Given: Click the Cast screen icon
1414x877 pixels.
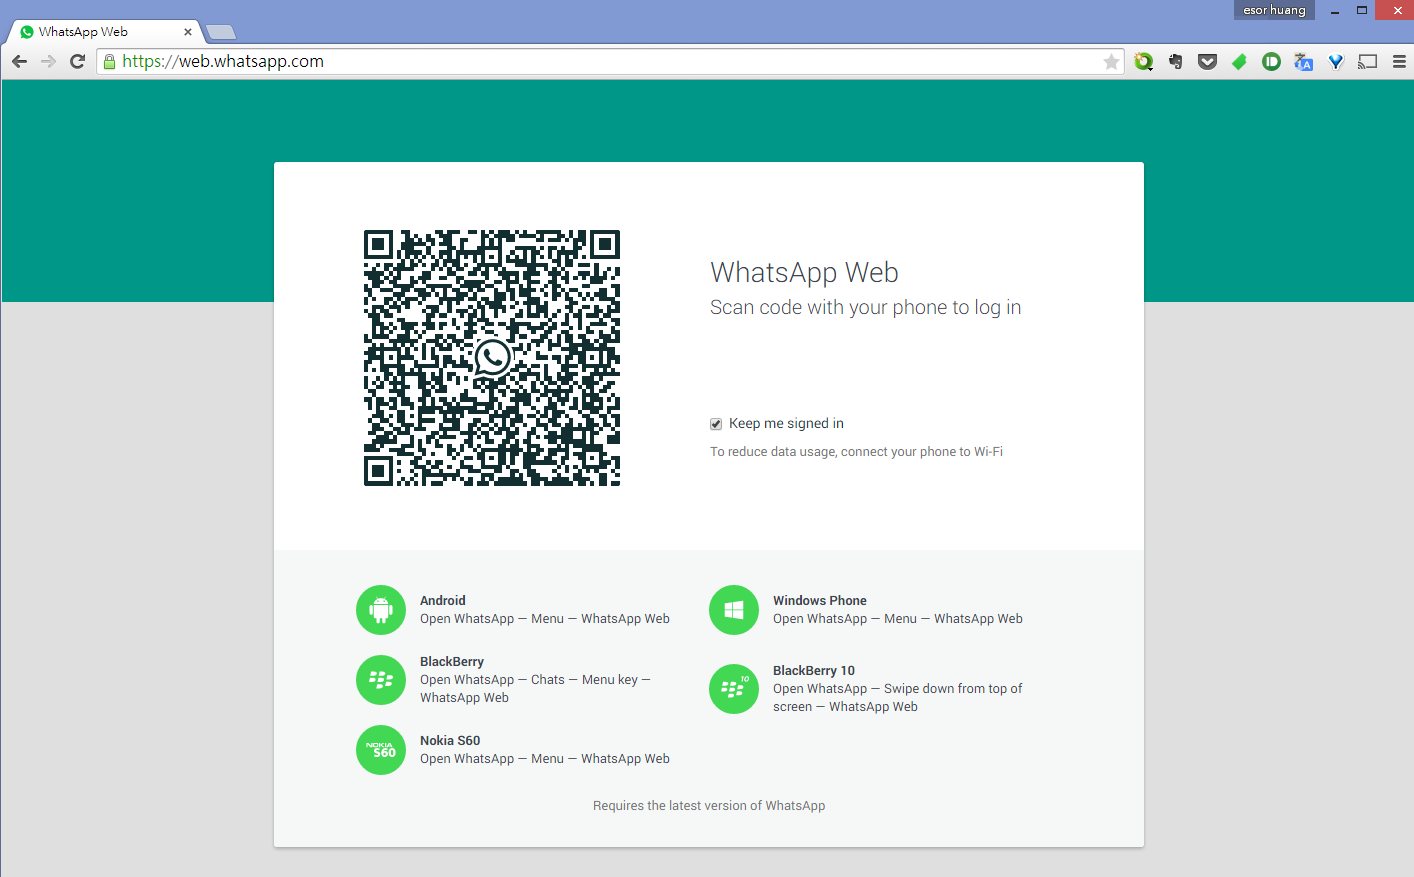Looking at the screenshot, I should pyautogui.click(x=1368, y=62).
